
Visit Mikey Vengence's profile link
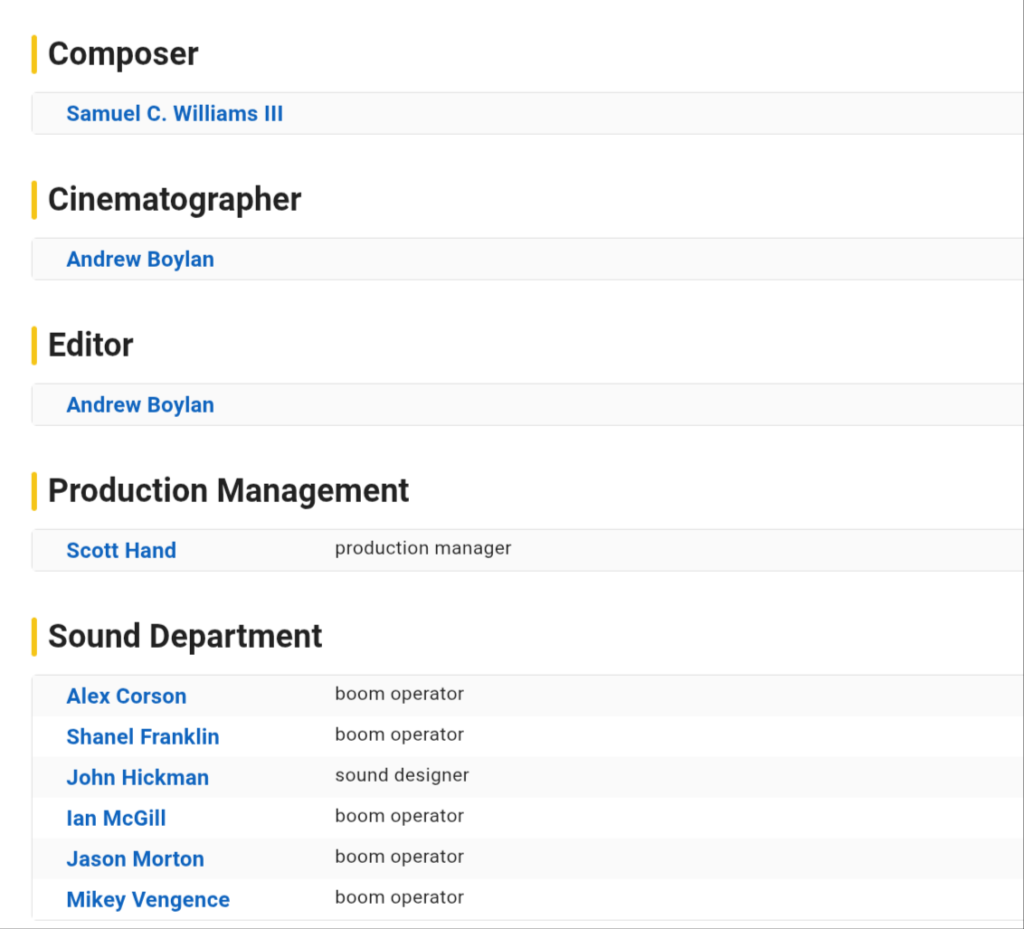coord(148,900)
